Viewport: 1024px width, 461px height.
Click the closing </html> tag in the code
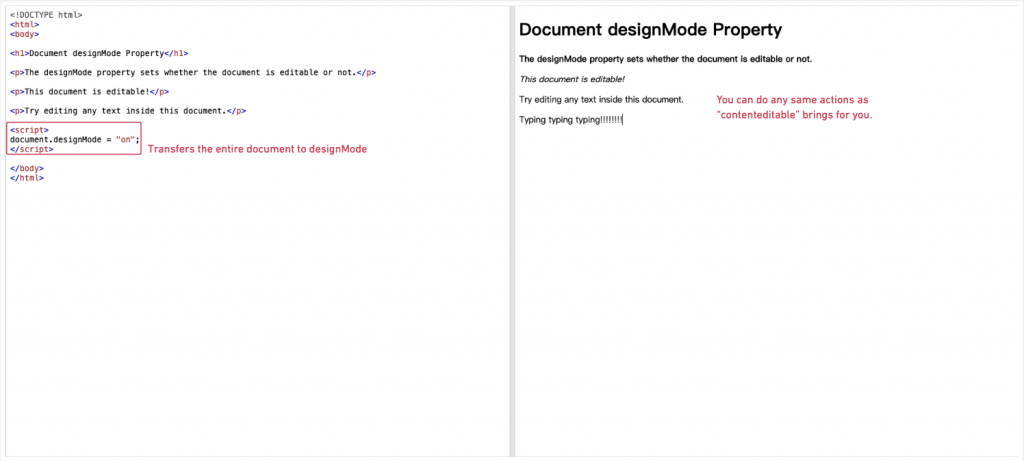click(27, 178)
